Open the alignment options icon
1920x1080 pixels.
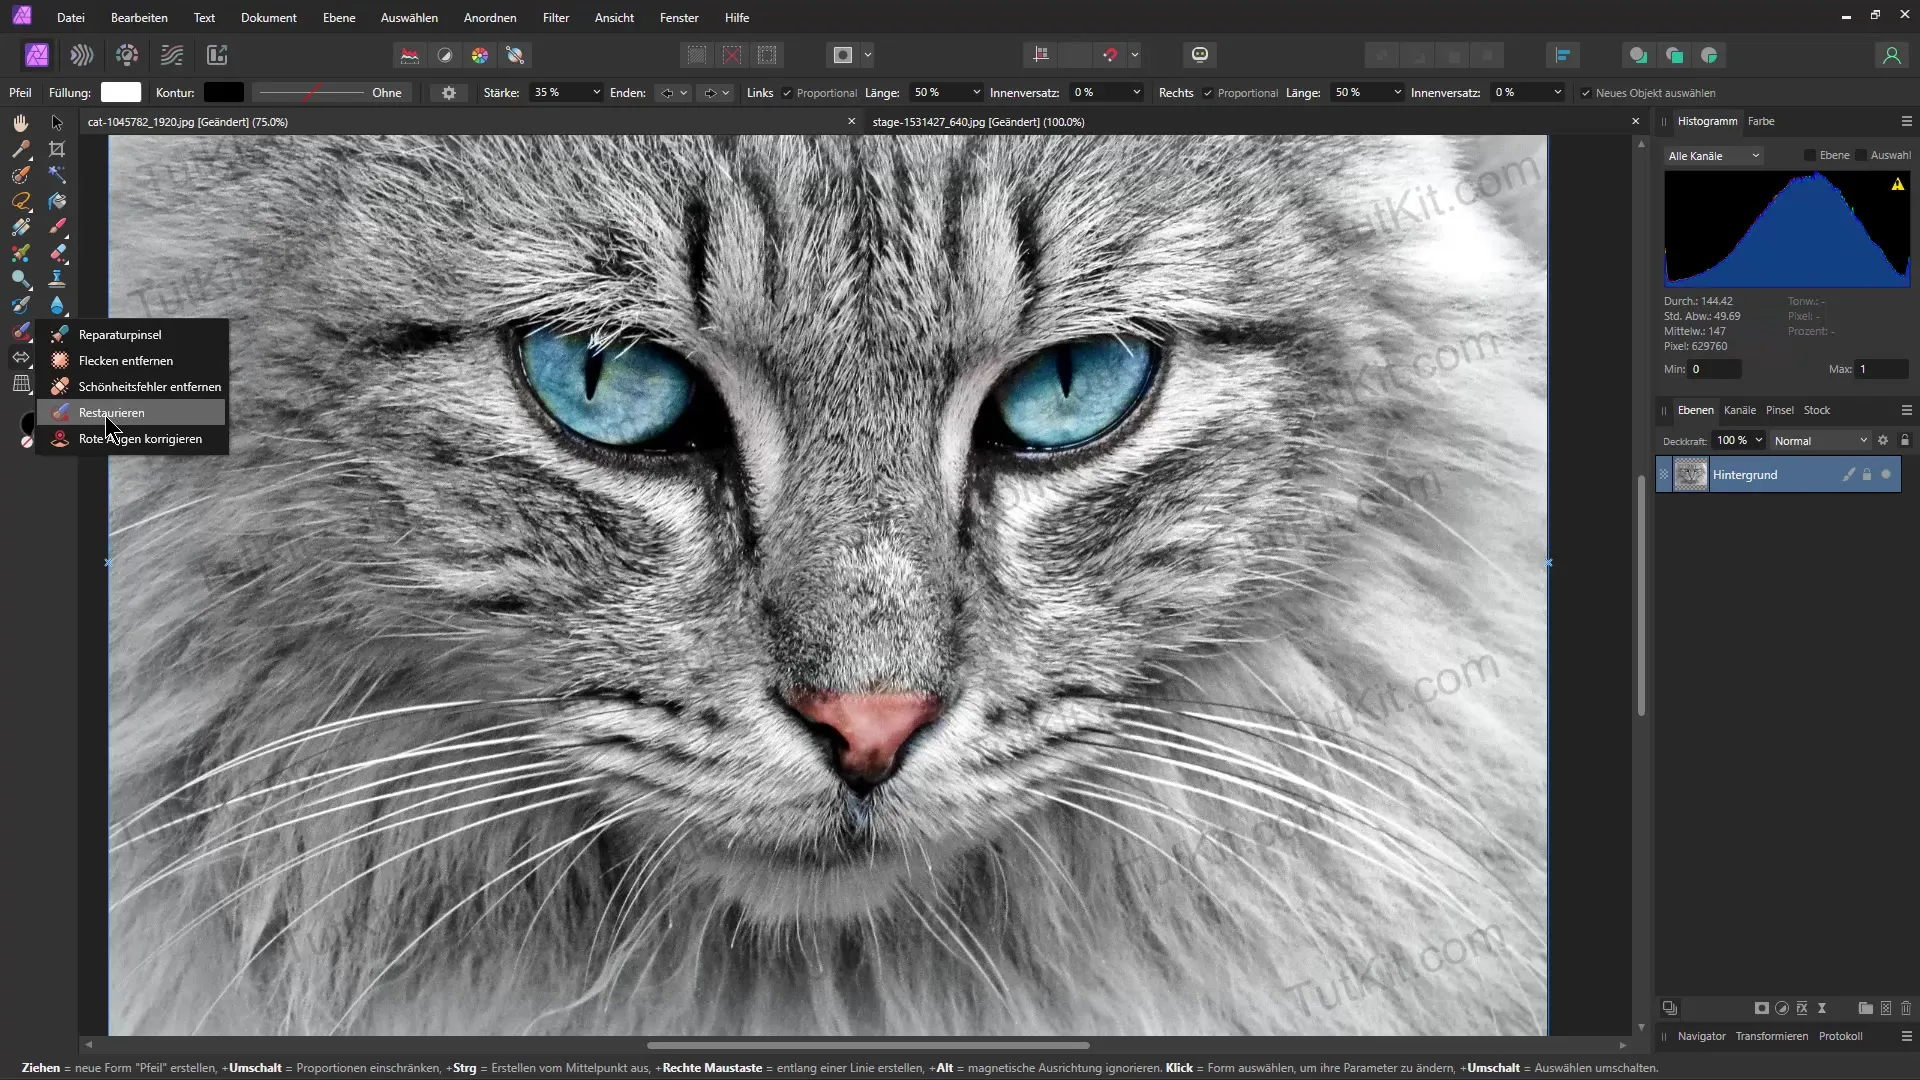tap(1563, 55)
